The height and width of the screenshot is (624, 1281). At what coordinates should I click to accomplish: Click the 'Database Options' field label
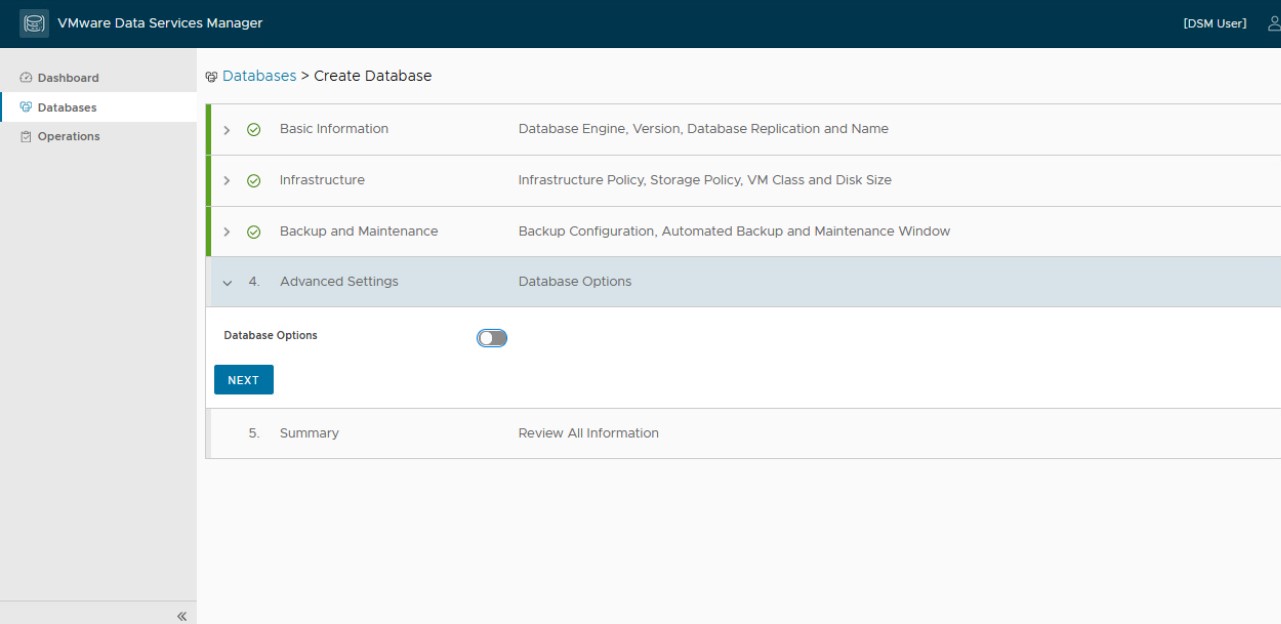270,336
